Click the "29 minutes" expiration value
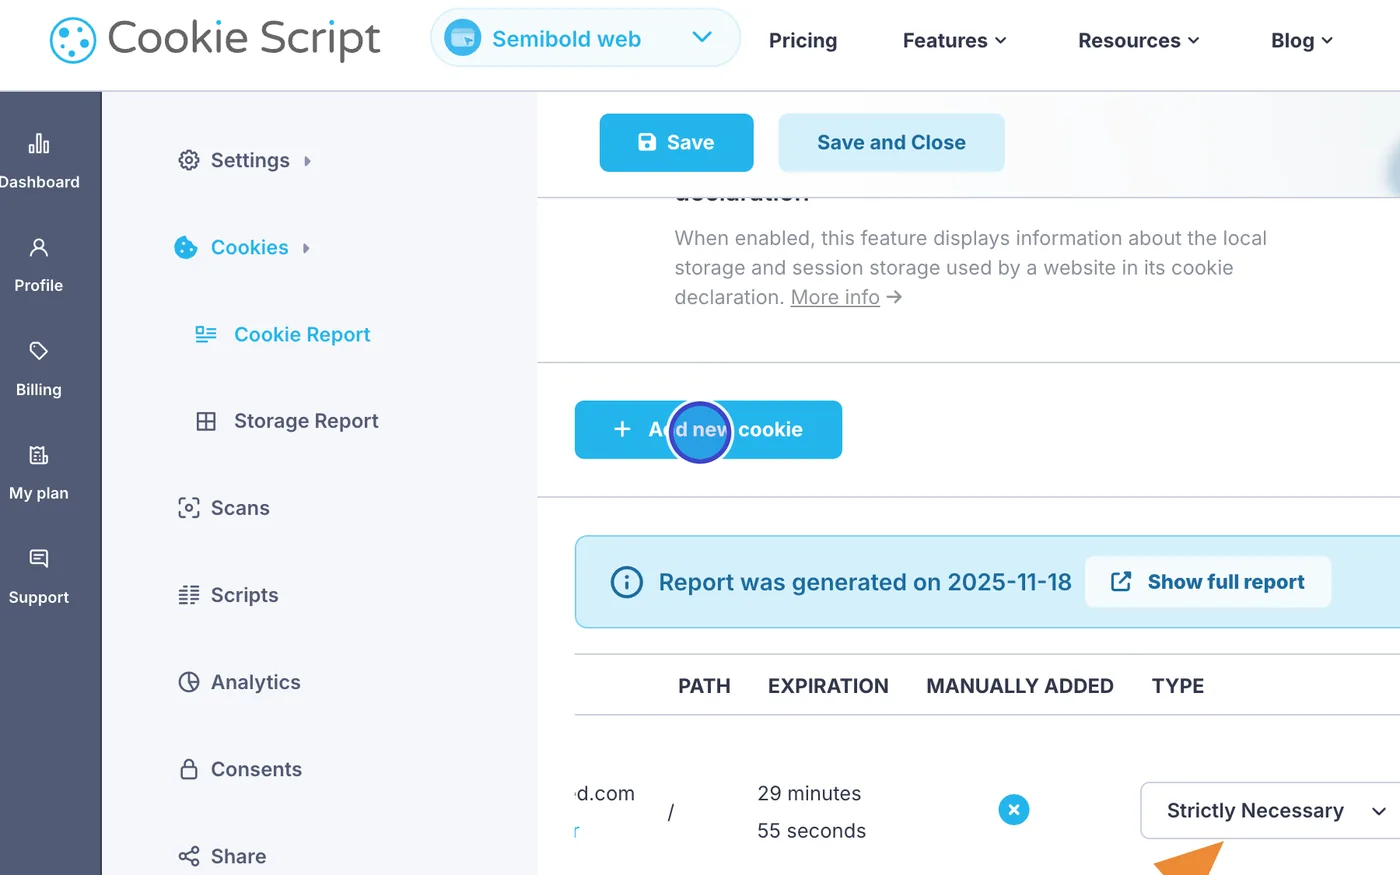 coord(809,793)
